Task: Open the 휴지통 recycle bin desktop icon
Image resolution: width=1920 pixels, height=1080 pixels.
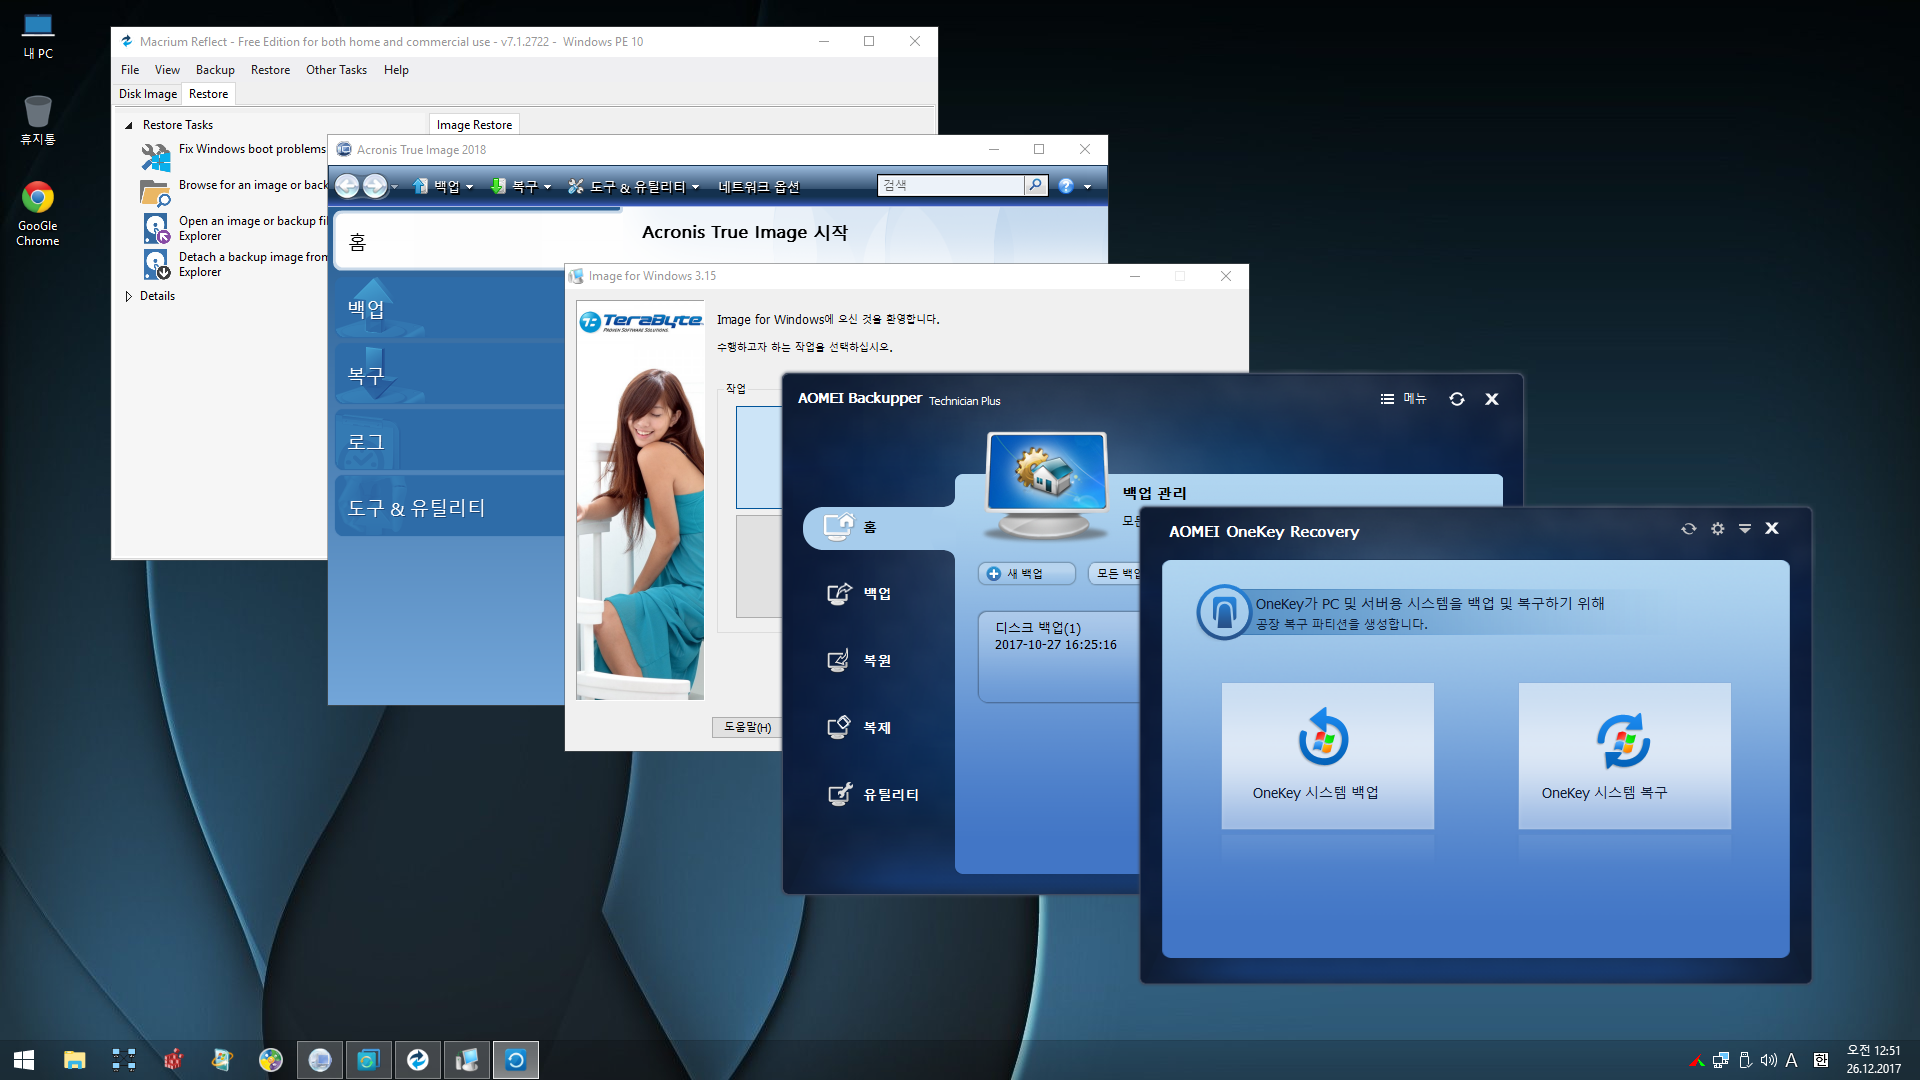Action: 38,120
